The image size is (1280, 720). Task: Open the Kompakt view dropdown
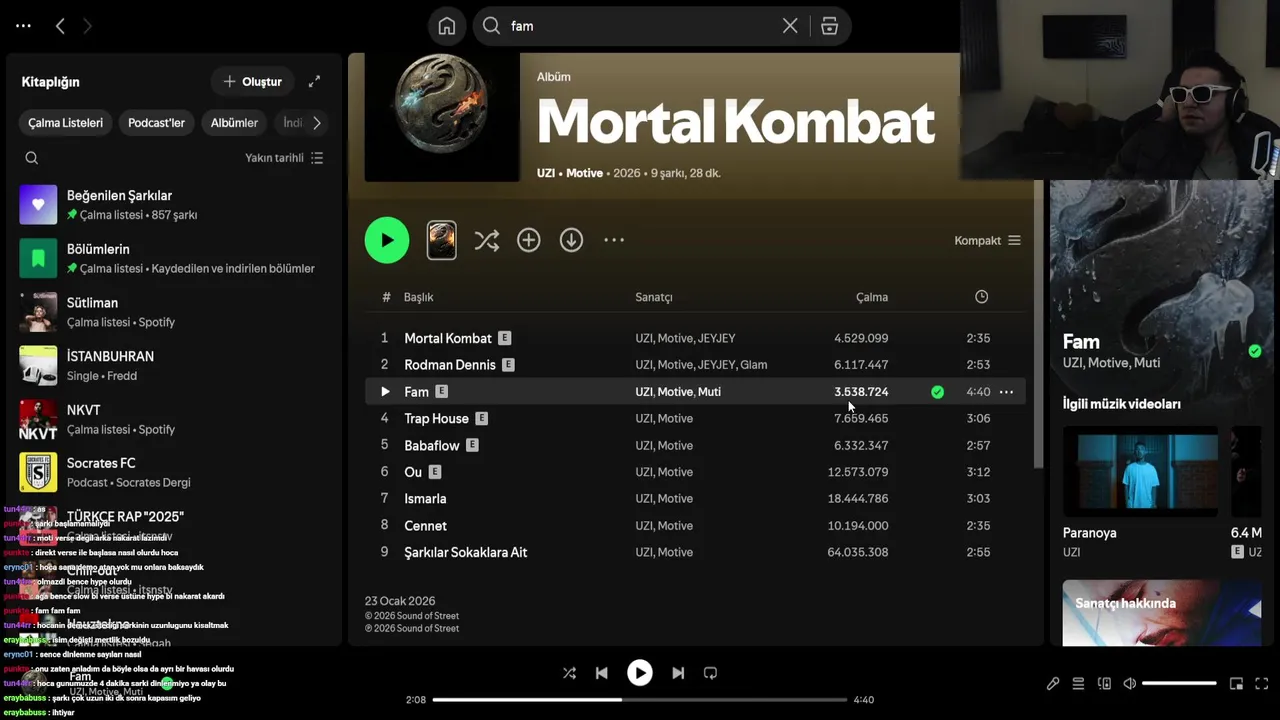[987, 241]
